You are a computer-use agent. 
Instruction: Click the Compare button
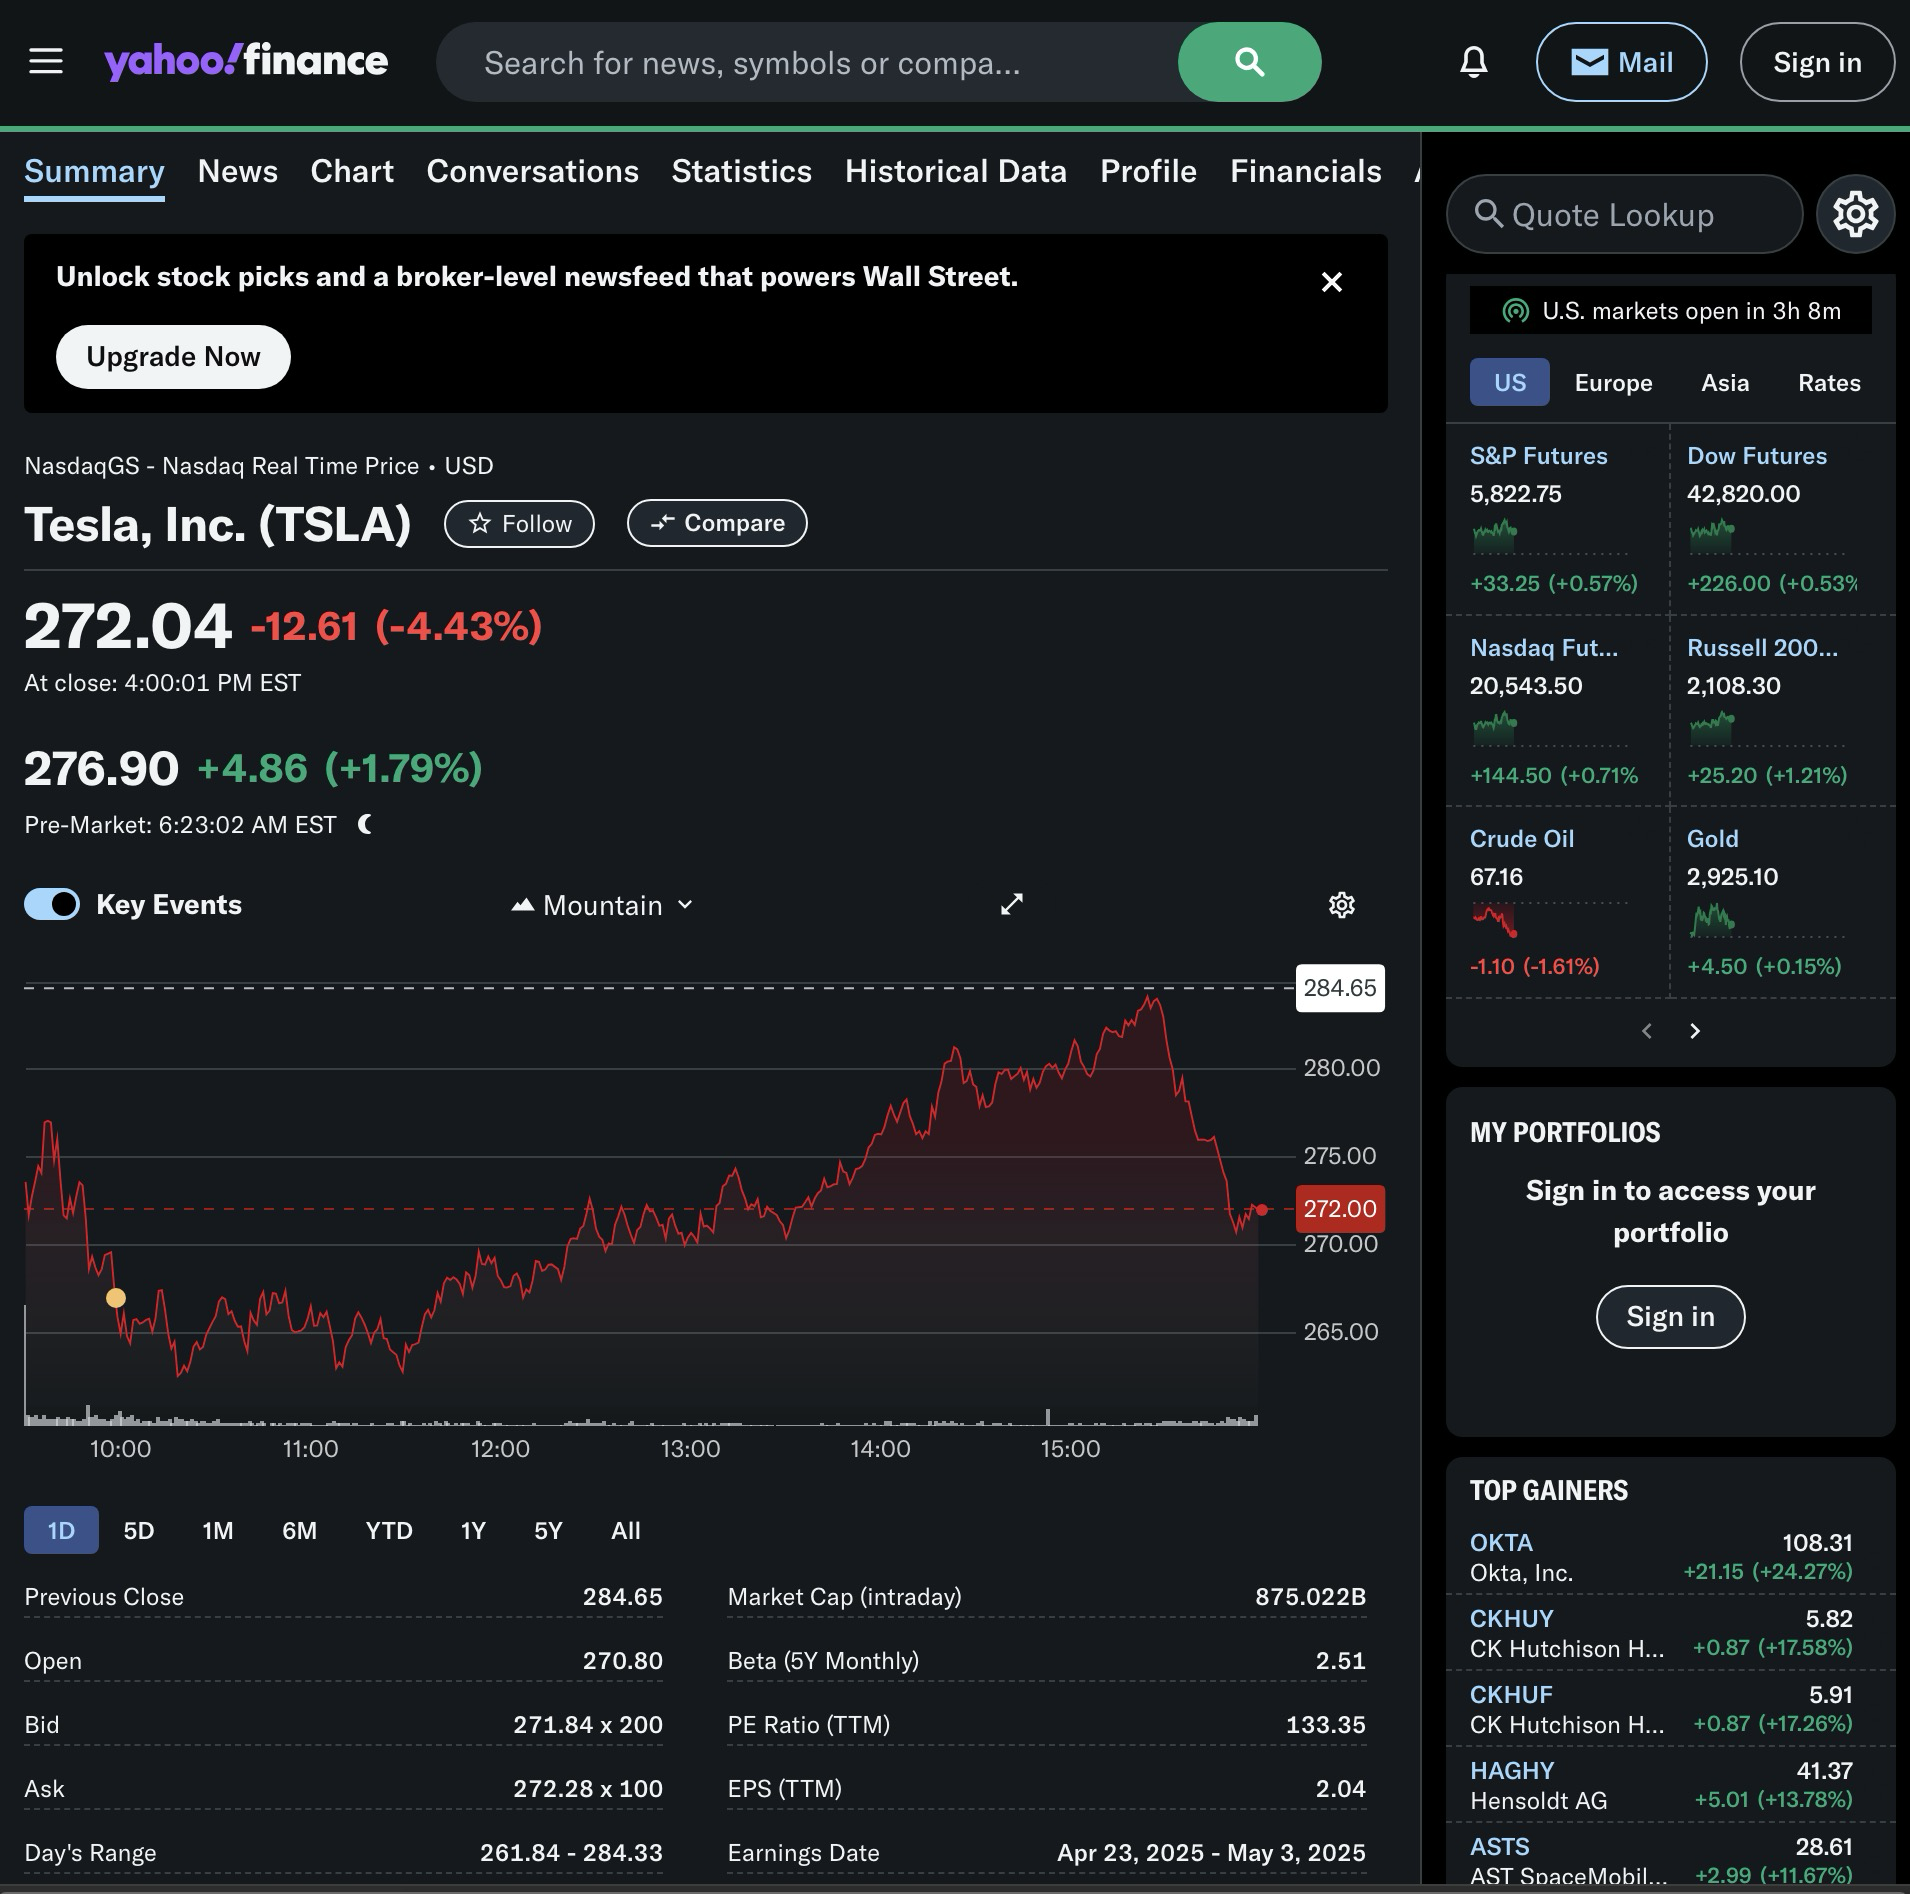click(717, 523)
